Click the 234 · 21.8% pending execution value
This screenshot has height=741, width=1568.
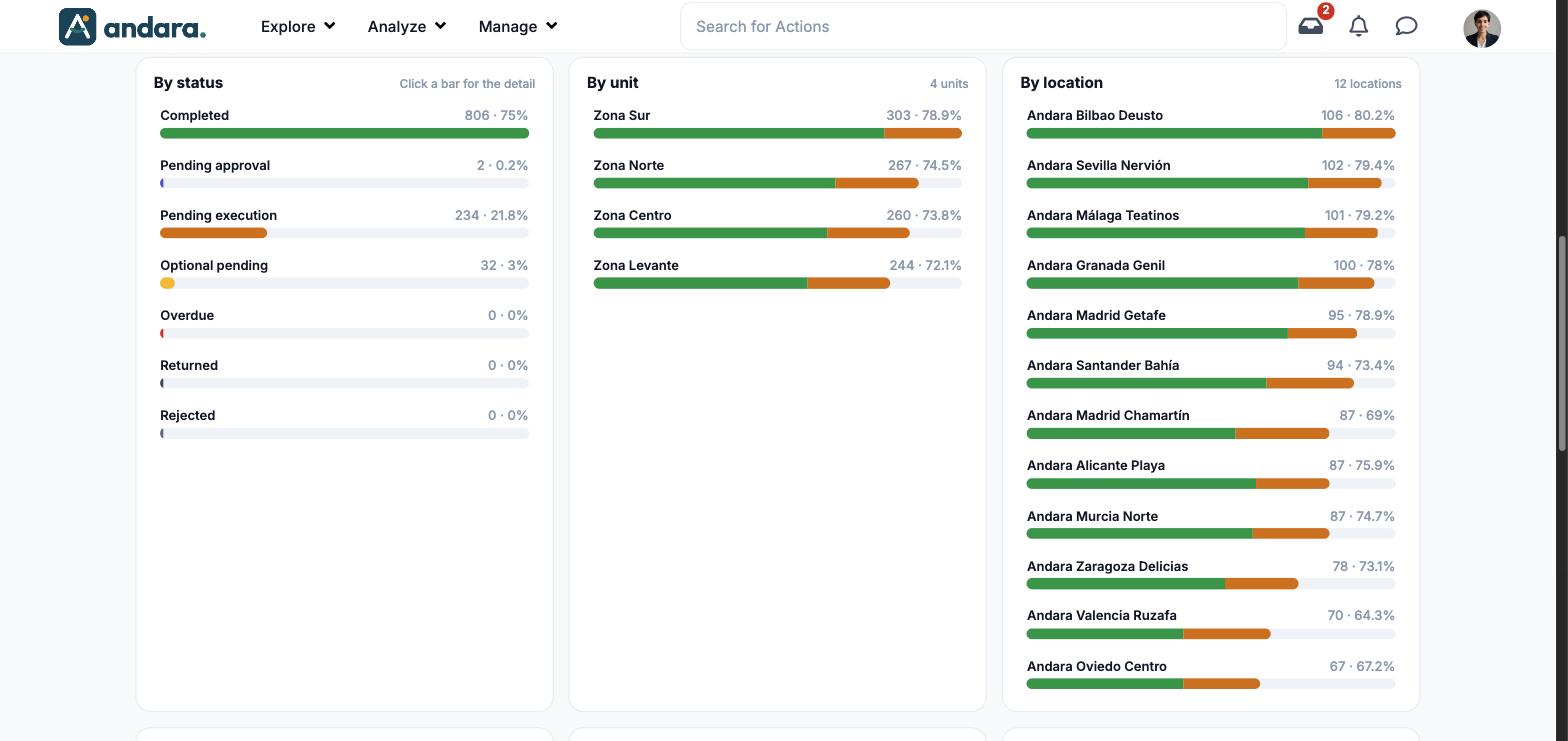(x=491, y=215)
